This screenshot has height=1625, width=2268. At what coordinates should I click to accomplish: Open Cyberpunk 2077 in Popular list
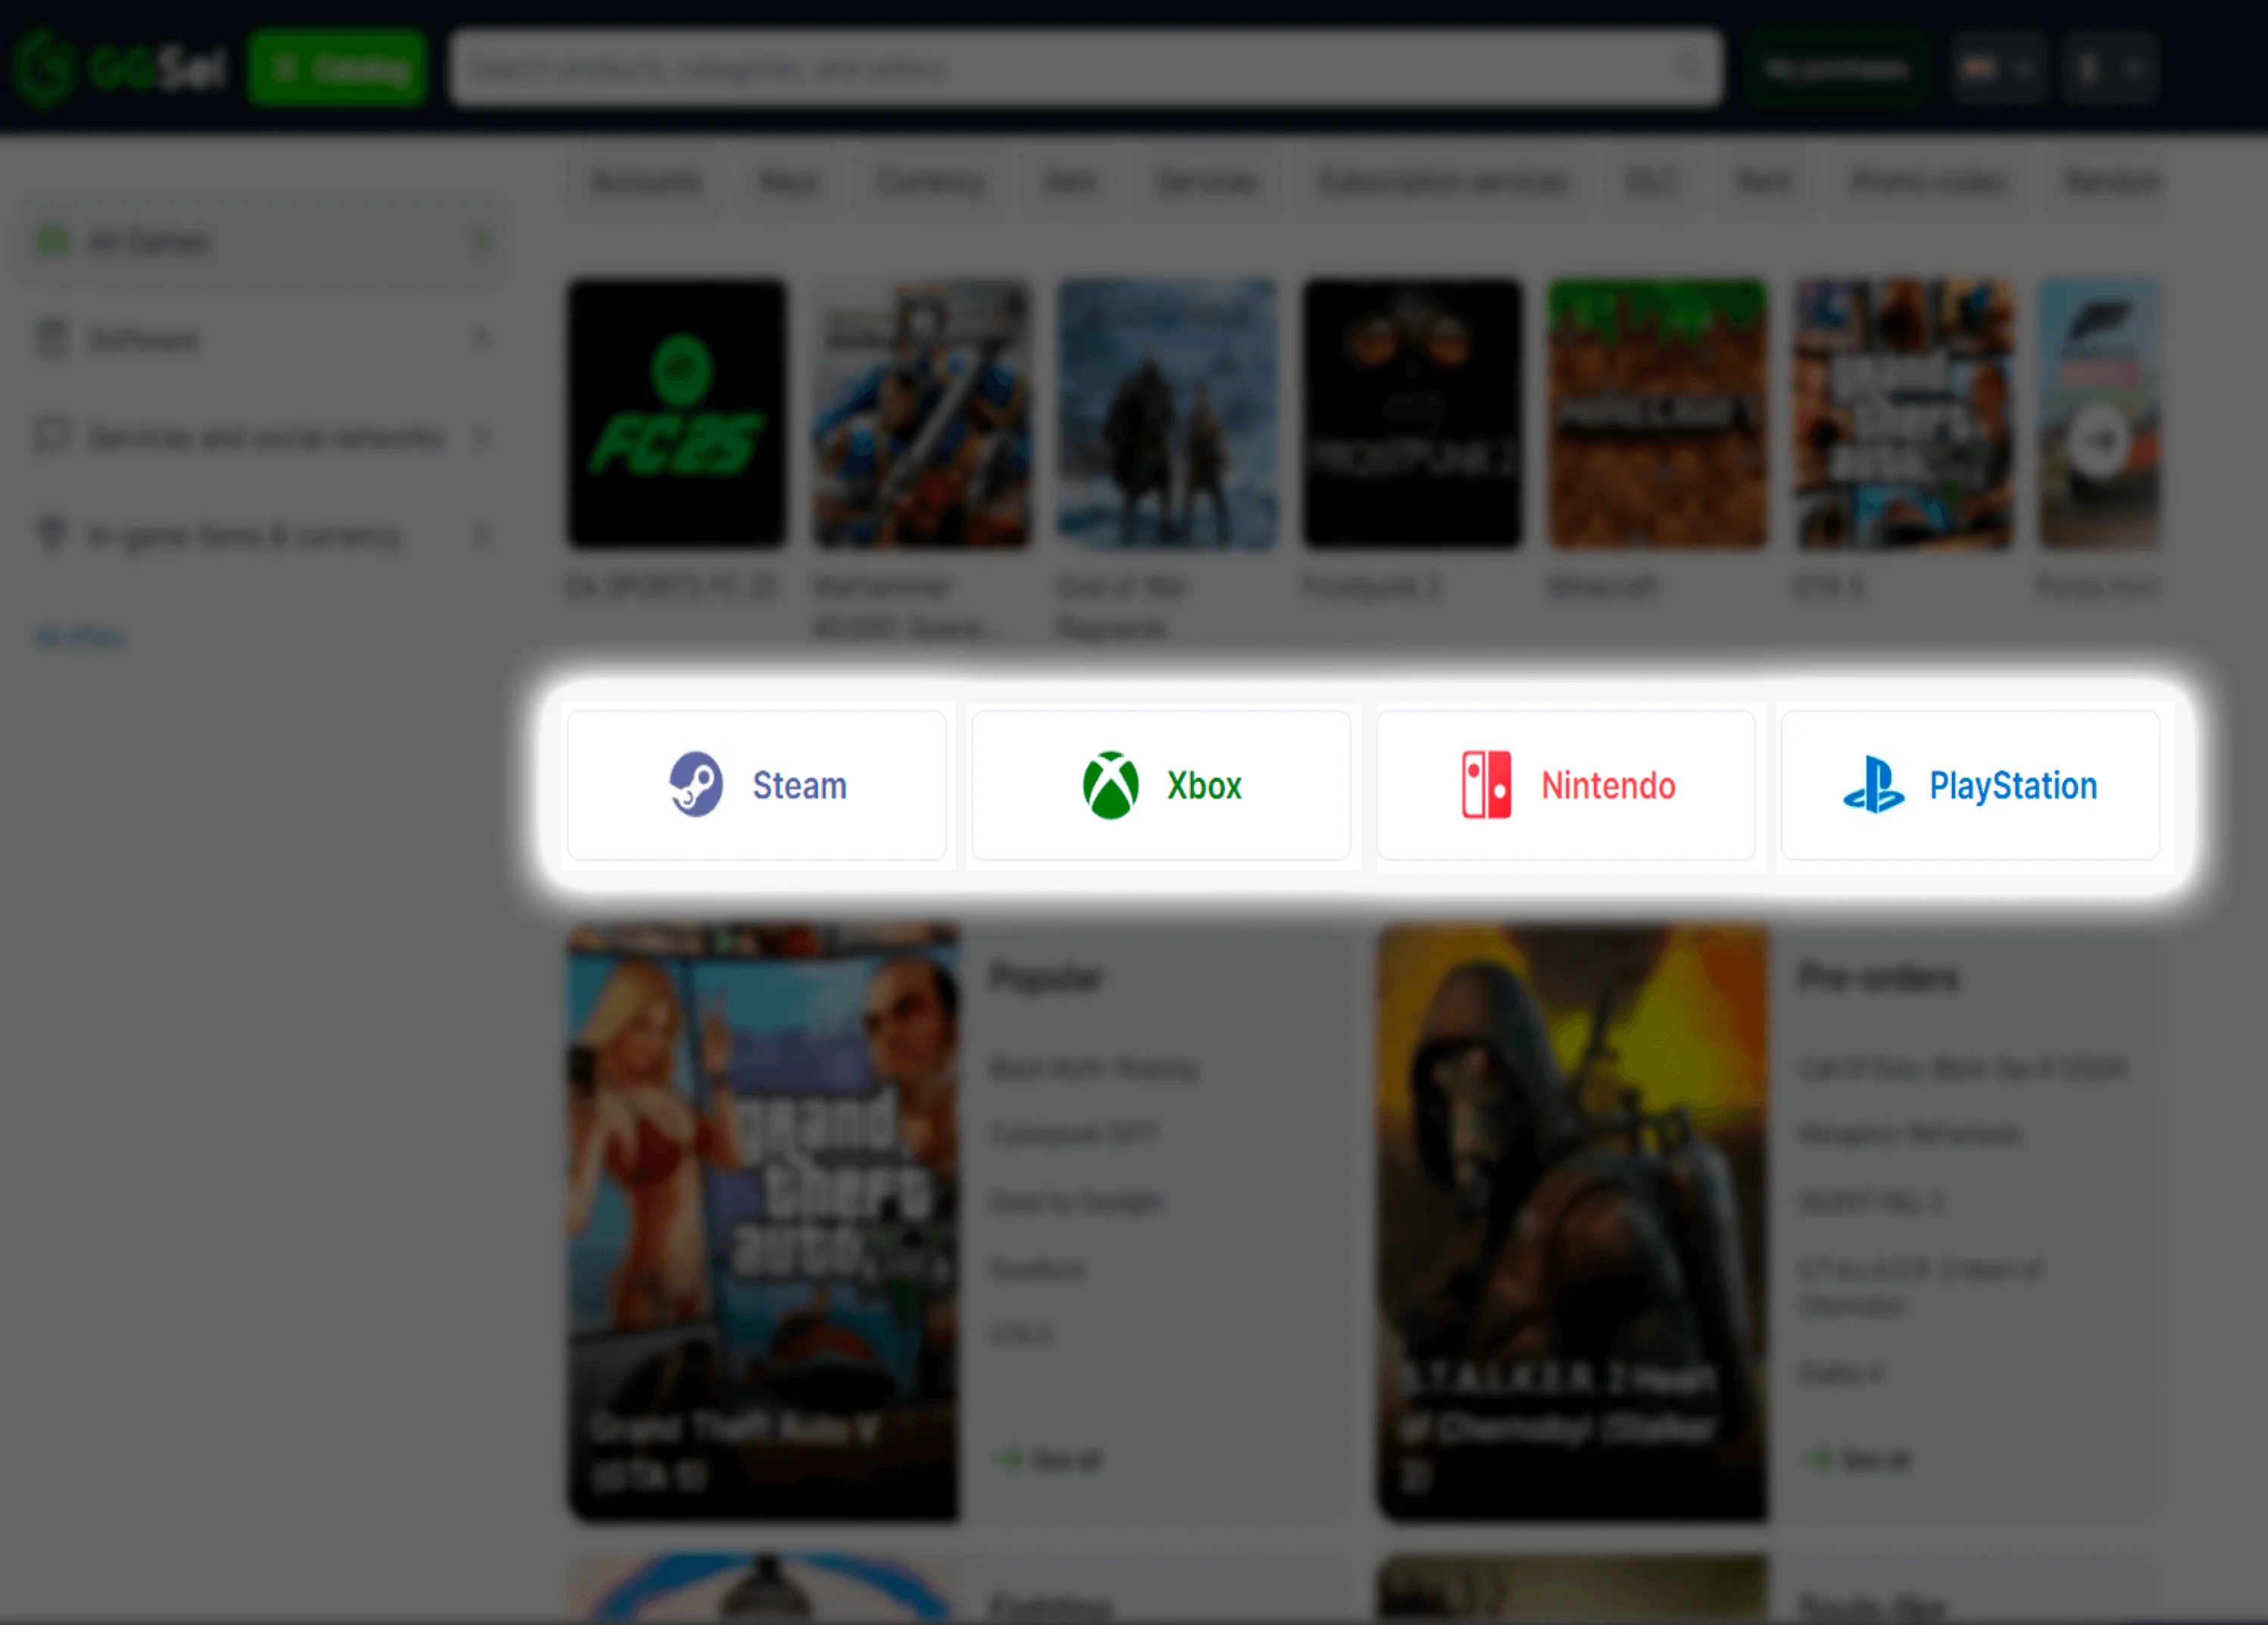(x=1073, y=1134)
